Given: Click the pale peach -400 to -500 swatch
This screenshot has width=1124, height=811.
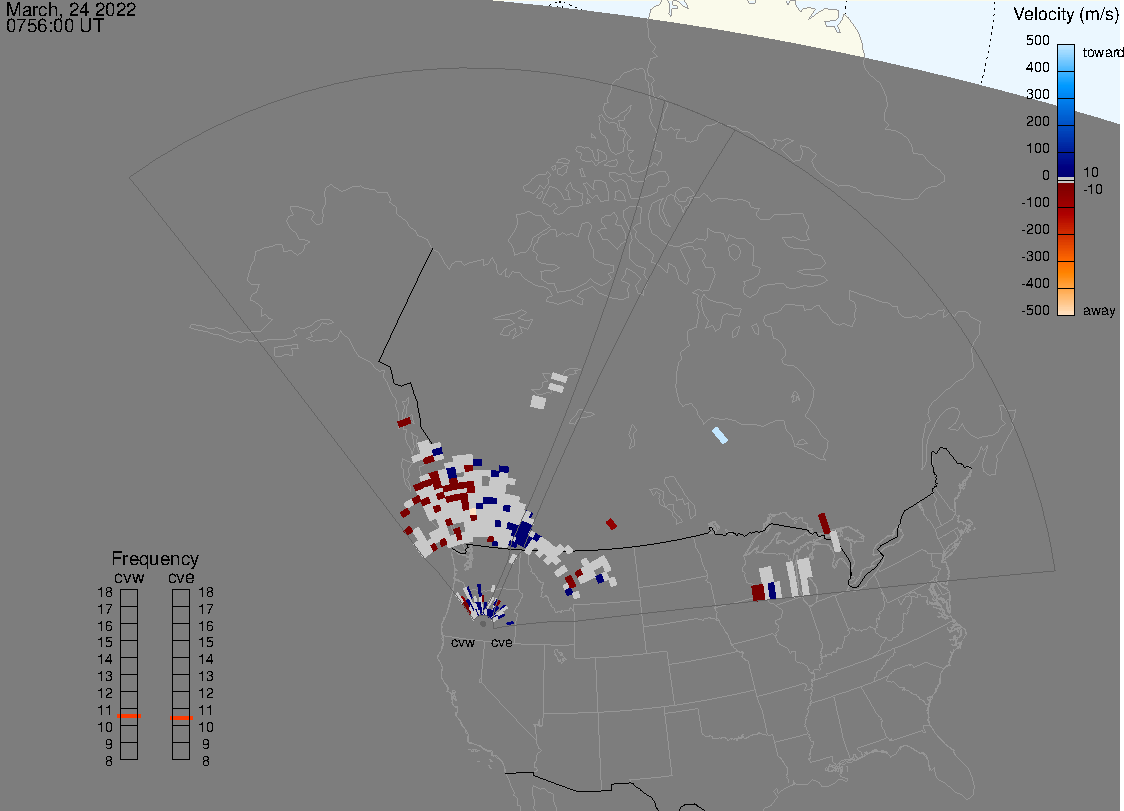Looking at the screenshot, I should pos(1066,302).
